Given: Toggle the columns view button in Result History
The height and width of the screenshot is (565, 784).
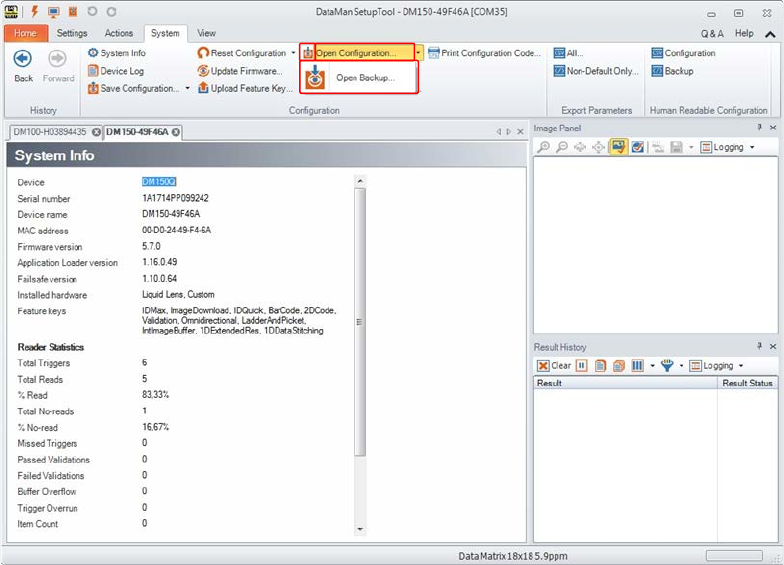Looking at the screenshot, I should (637, 366).
